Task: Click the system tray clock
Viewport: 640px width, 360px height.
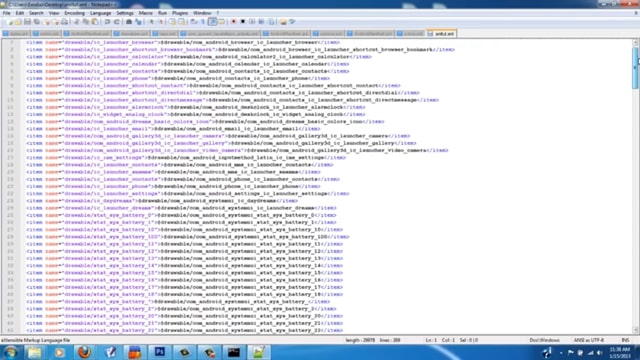Action: click(620, 353)
